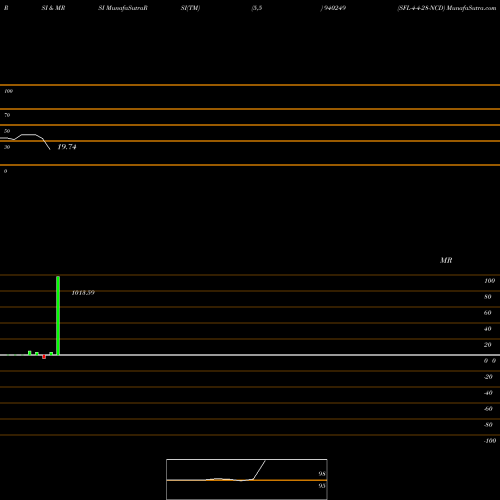Click the tall green MRSI bar
The width and height of the screenshot is (500, 500).
(58, 315)
